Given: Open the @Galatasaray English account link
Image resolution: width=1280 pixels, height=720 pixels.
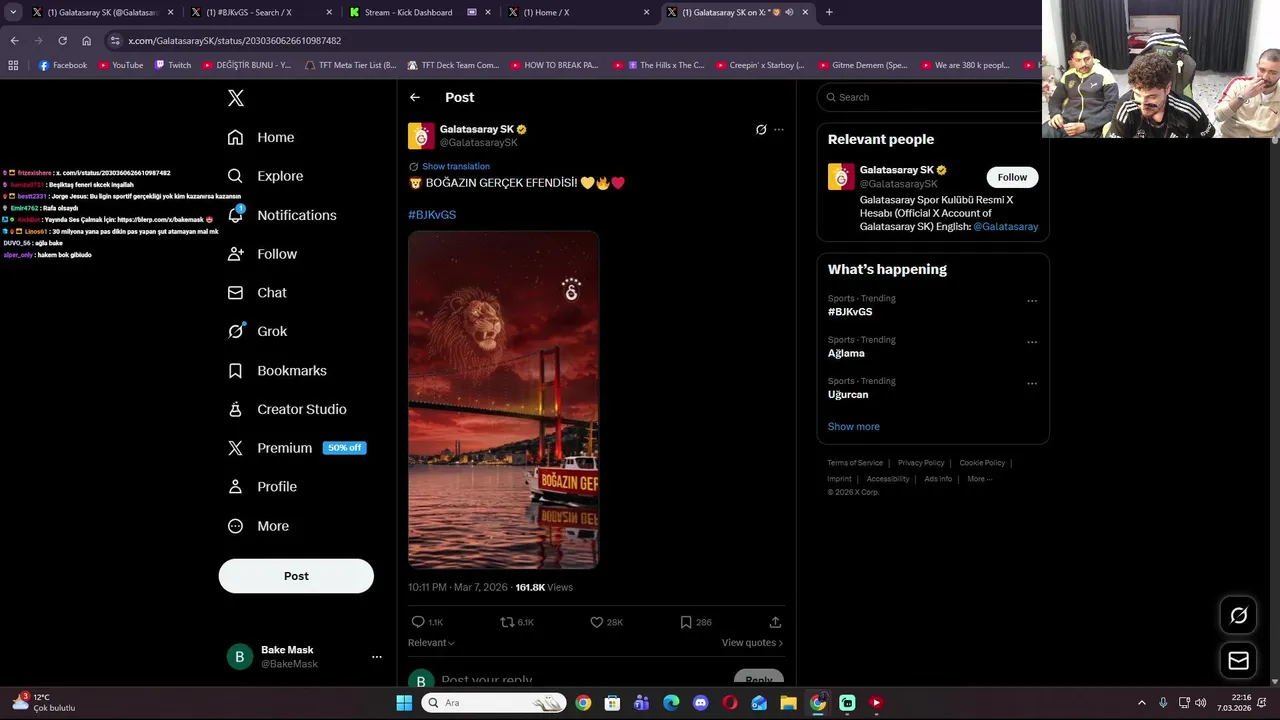Looking at the screenshot, I should [1005, 227].
